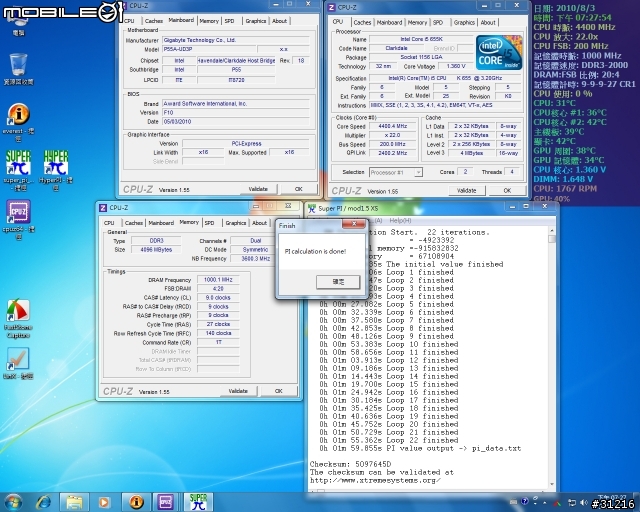Screen dimensions: 640x512
Task: Click OK in Mainboard CPU-Z window
Action: click(x=298, y=189)
